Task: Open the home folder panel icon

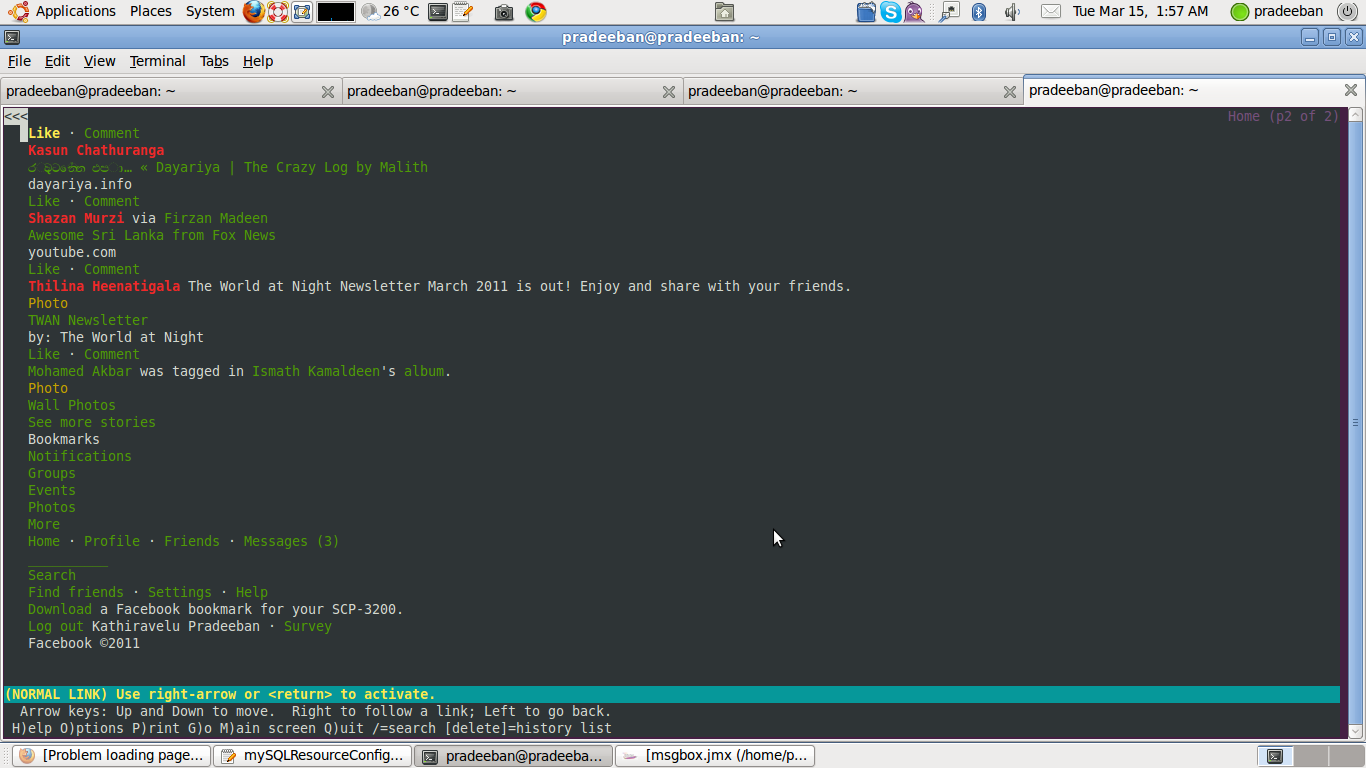Action: [725, 12]
